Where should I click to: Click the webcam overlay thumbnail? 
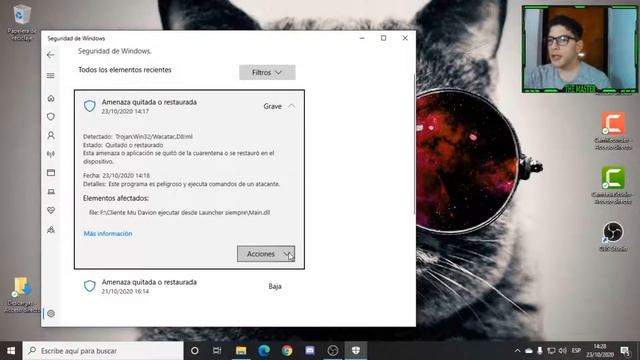pos(580,49)
